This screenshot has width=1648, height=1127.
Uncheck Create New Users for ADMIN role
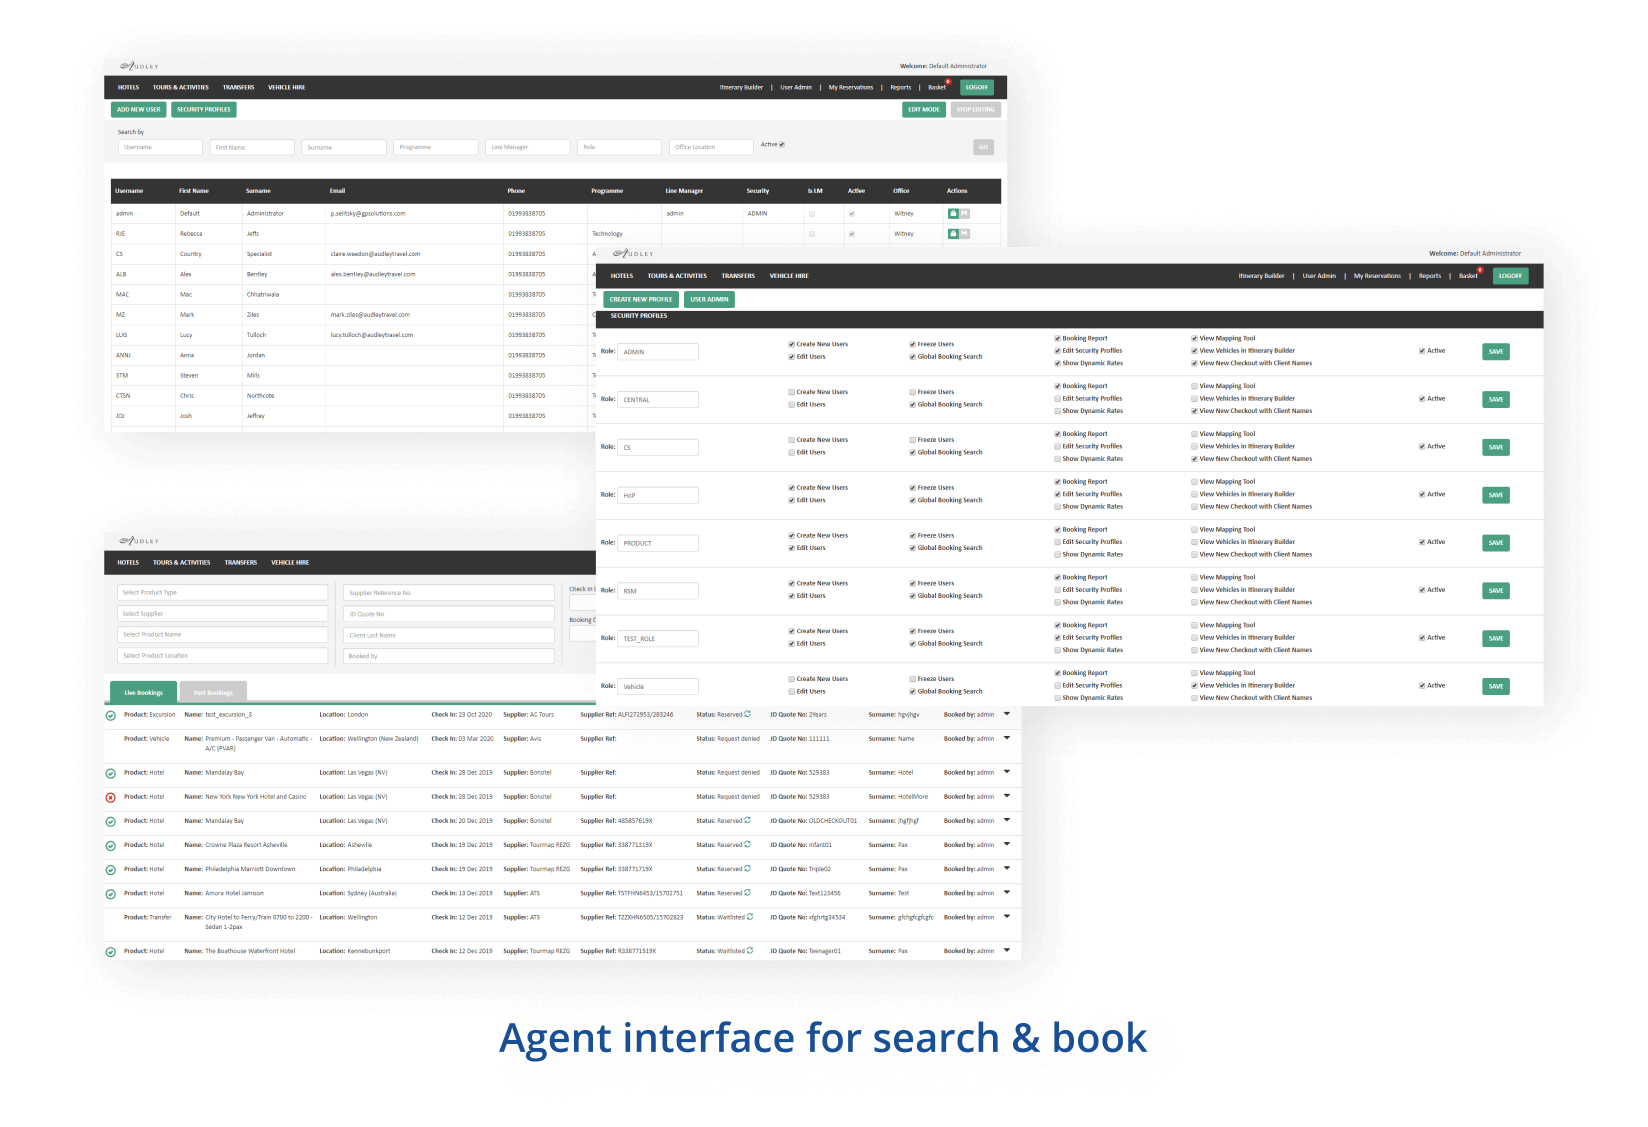[x=791, y=344]
